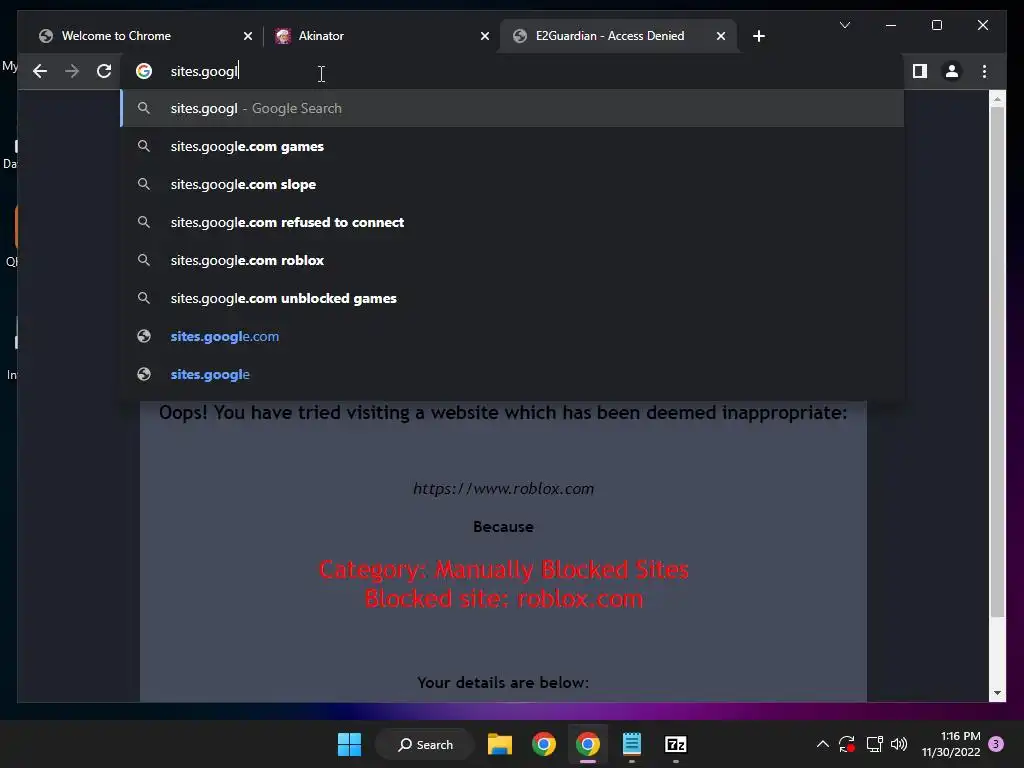Open the clock and date flyout
This screenshot has width=1024, height=768.
[951, 744]
